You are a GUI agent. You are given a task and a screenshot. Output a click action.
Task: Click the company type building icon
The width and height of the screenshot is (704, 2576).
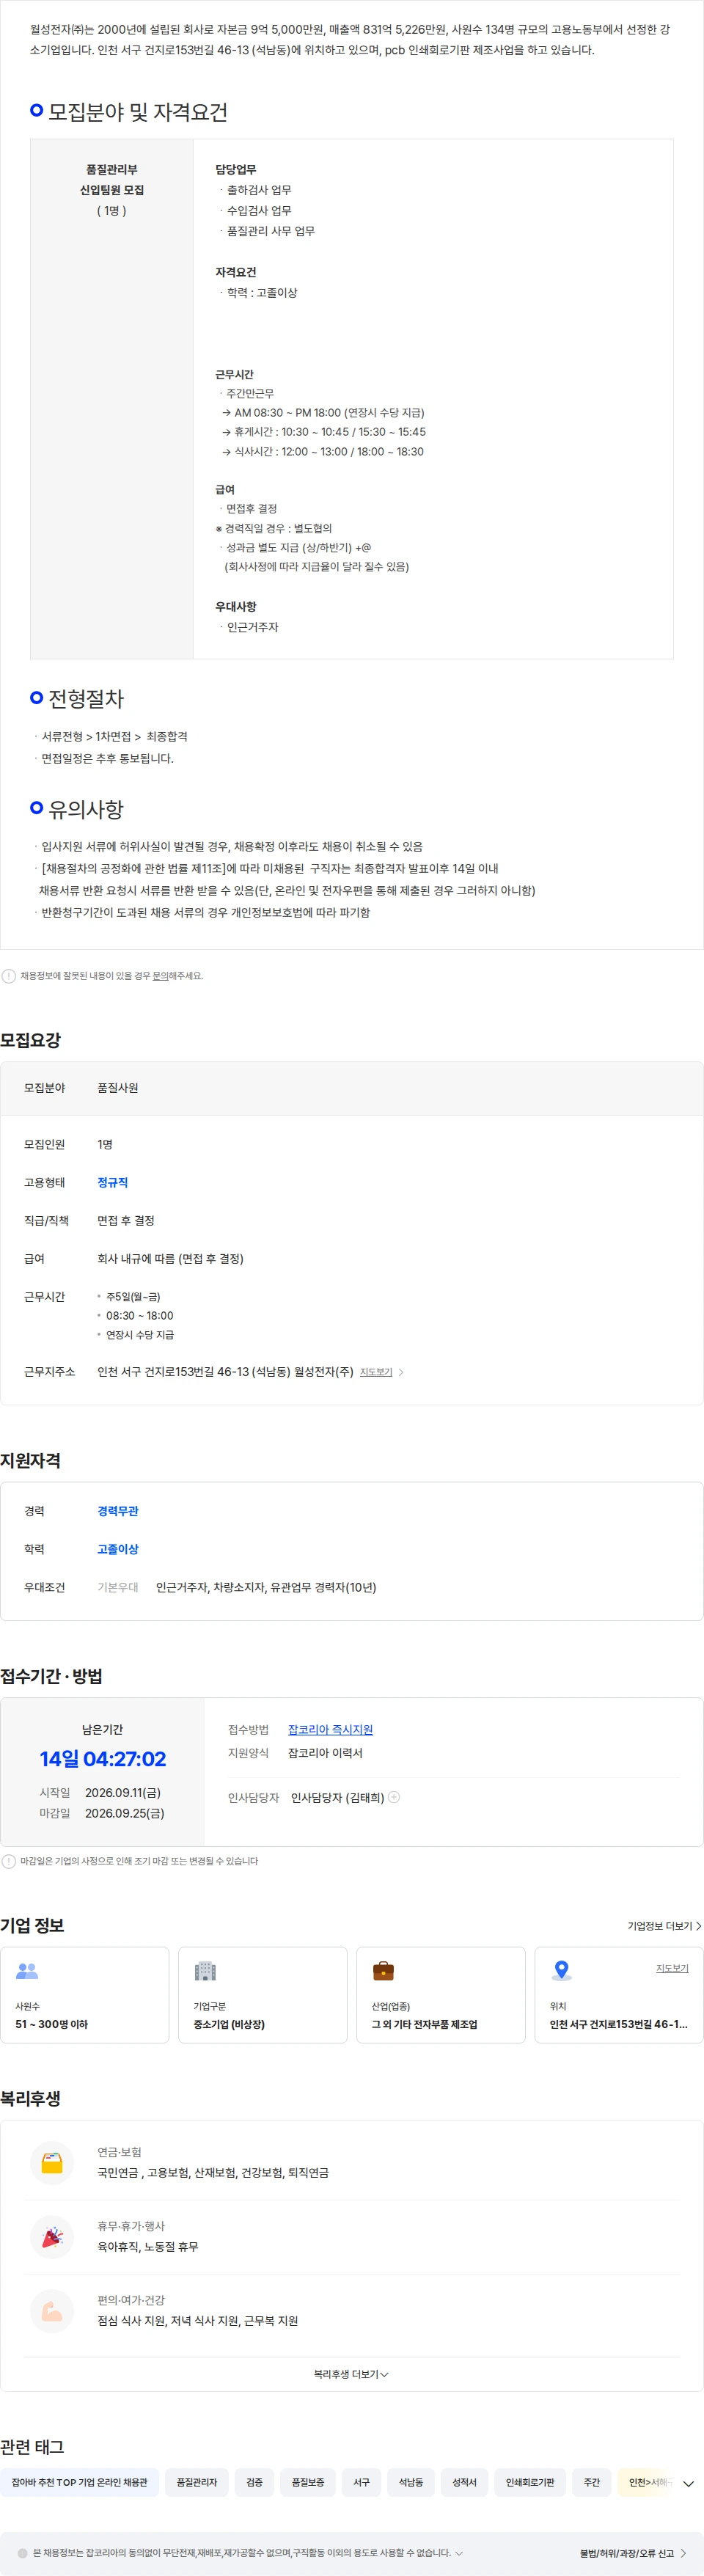tap(205, 1970)
